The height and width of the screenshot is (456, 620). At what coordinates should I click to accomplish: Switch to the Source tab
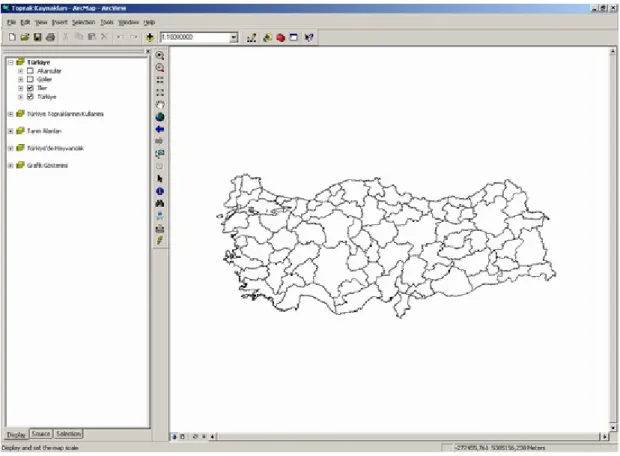(41, 434)
